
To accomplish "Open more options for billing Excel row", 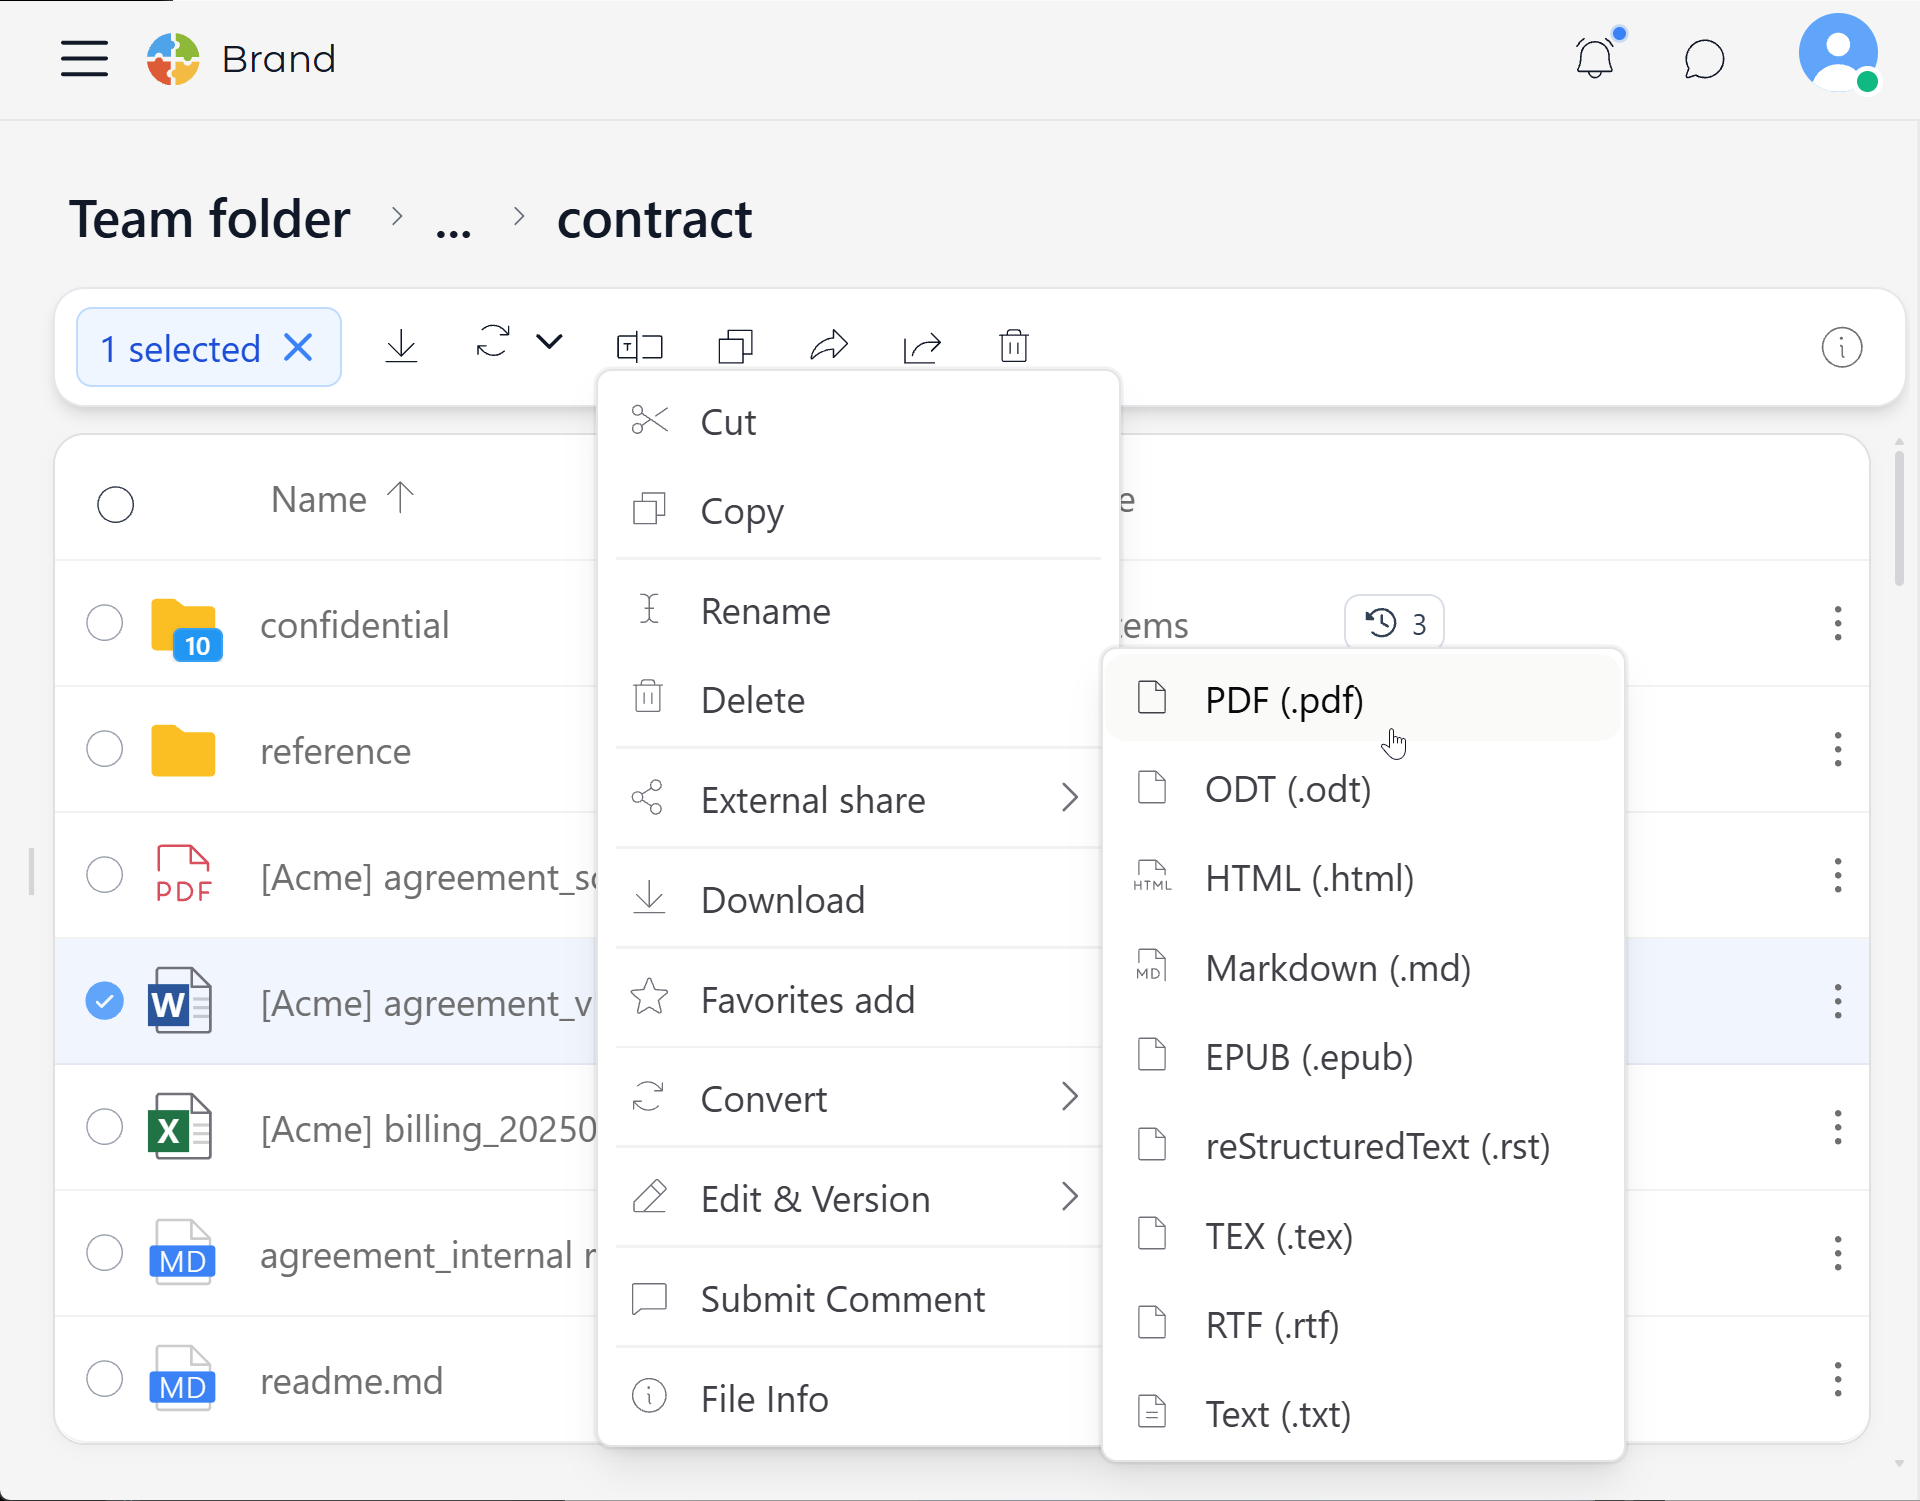I will point(1838,1127).
